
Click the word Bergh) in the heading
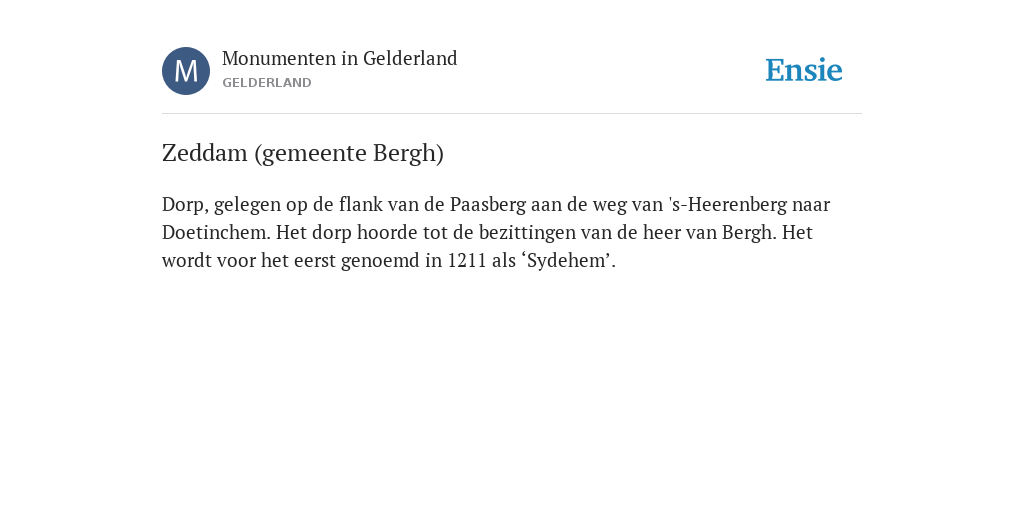pyautogui.click(x=409, y=153)
